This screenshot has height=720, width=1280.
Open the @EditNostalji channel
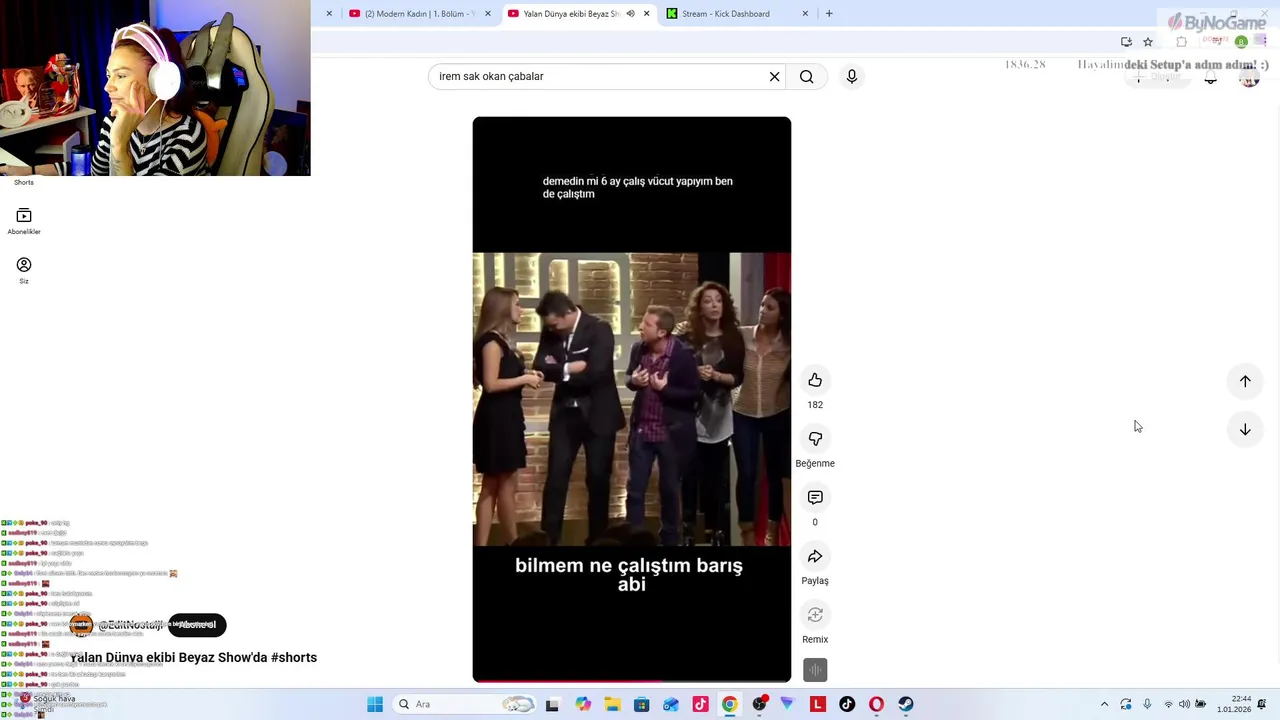(x=130, y=625)
